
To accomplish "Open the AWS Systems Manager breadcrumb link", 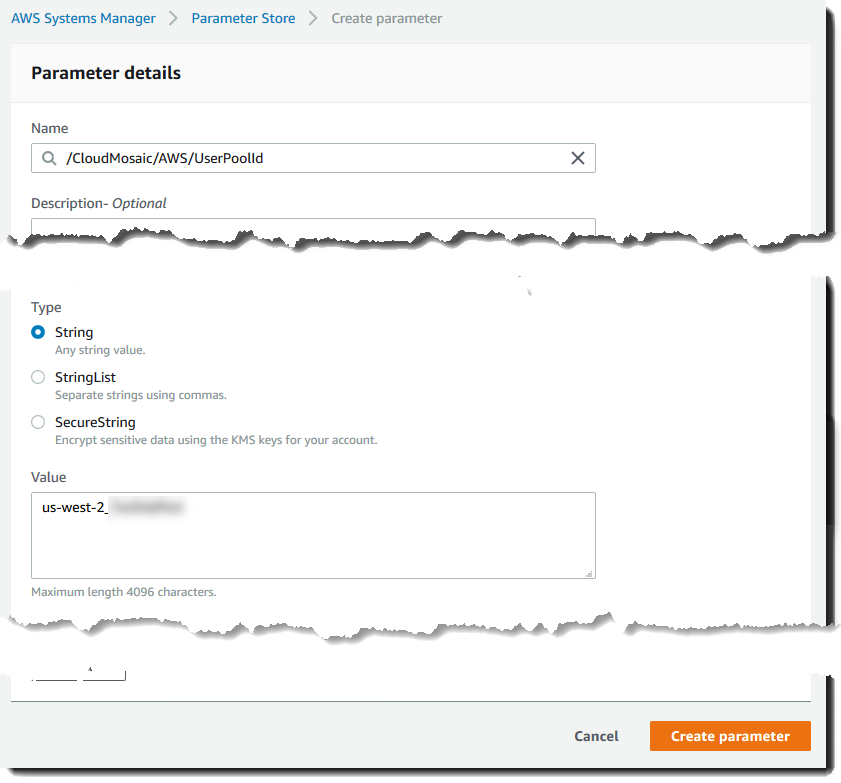I will point(83,18).
